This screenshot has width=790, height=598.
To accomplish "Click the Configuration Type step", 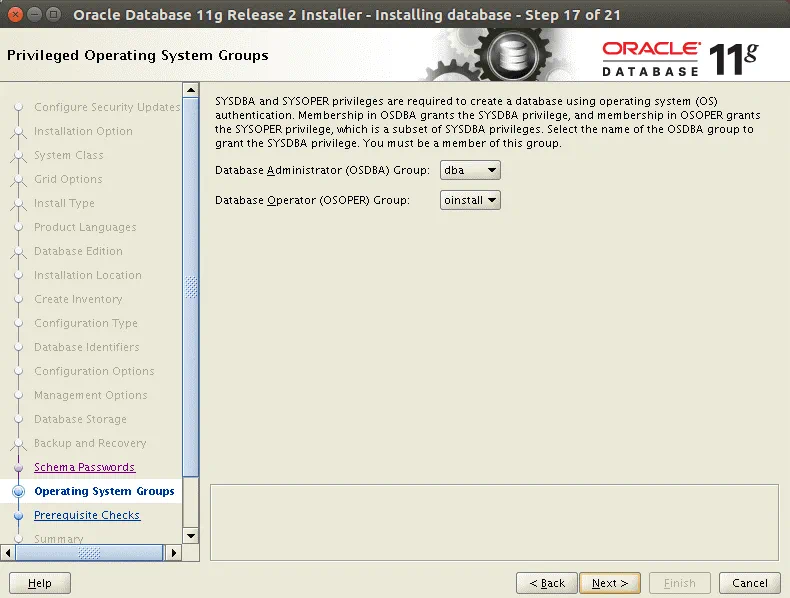I will (86, 323).
